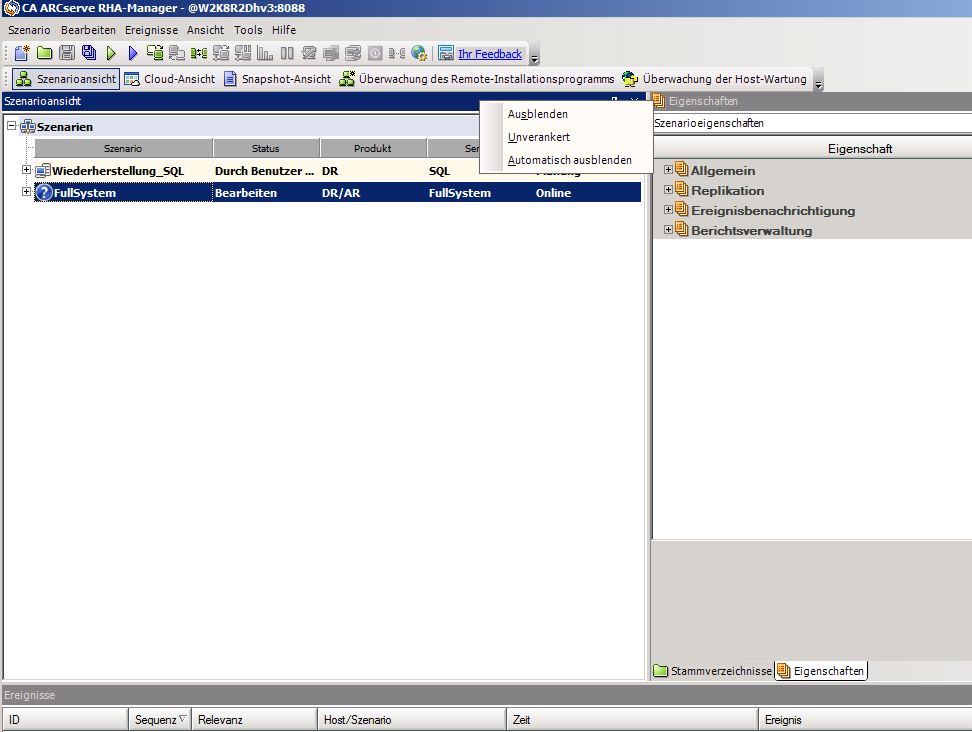
Task: Switch to Cloud-Ansicht view
Action: (170, 79)
